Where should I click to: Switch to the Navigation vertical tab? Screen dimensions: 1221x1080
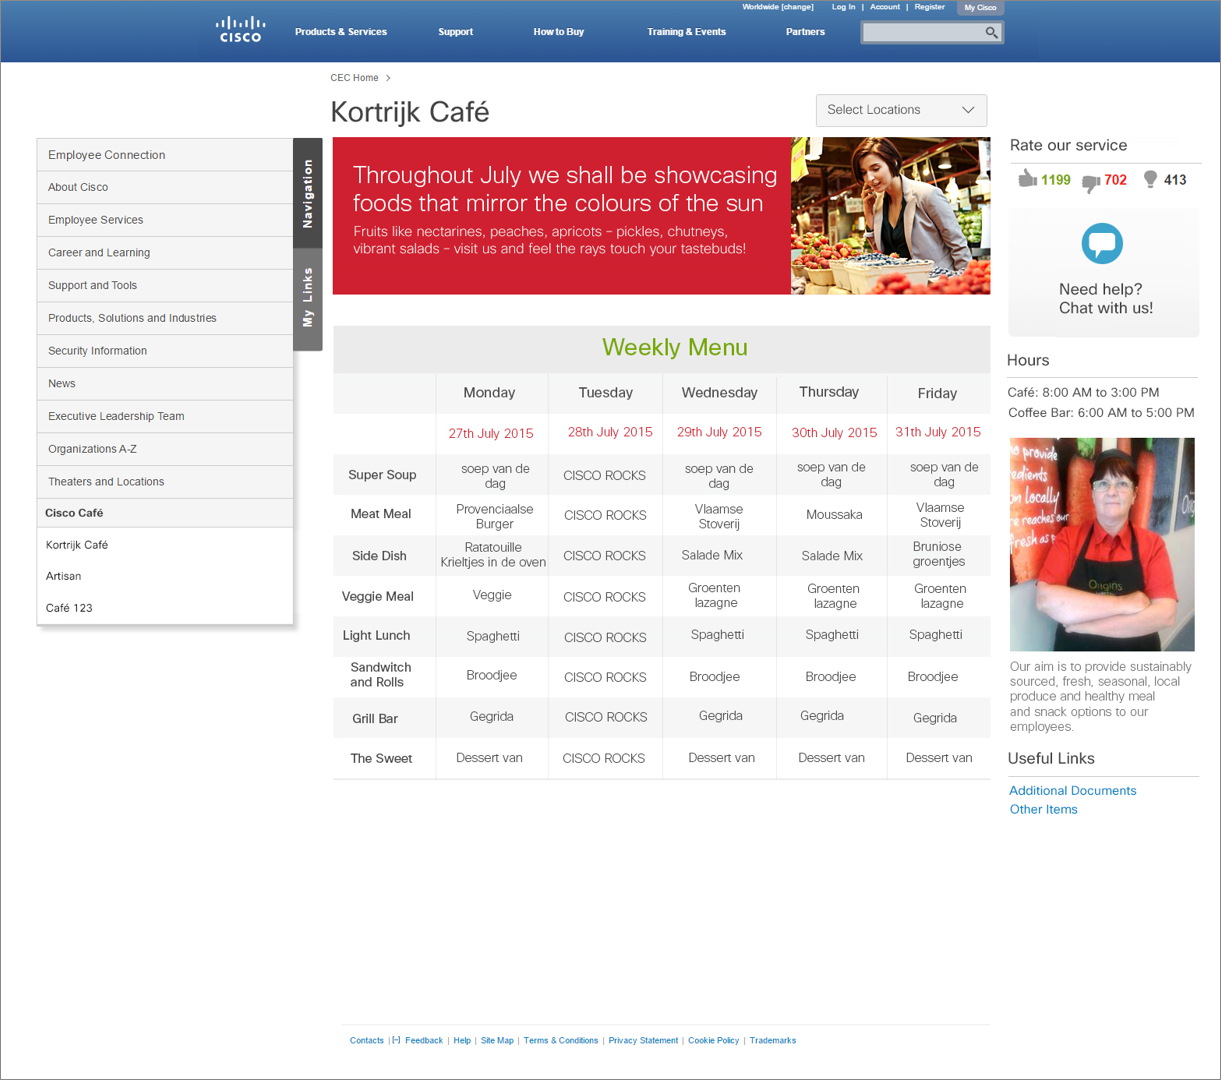click(308, 193)
